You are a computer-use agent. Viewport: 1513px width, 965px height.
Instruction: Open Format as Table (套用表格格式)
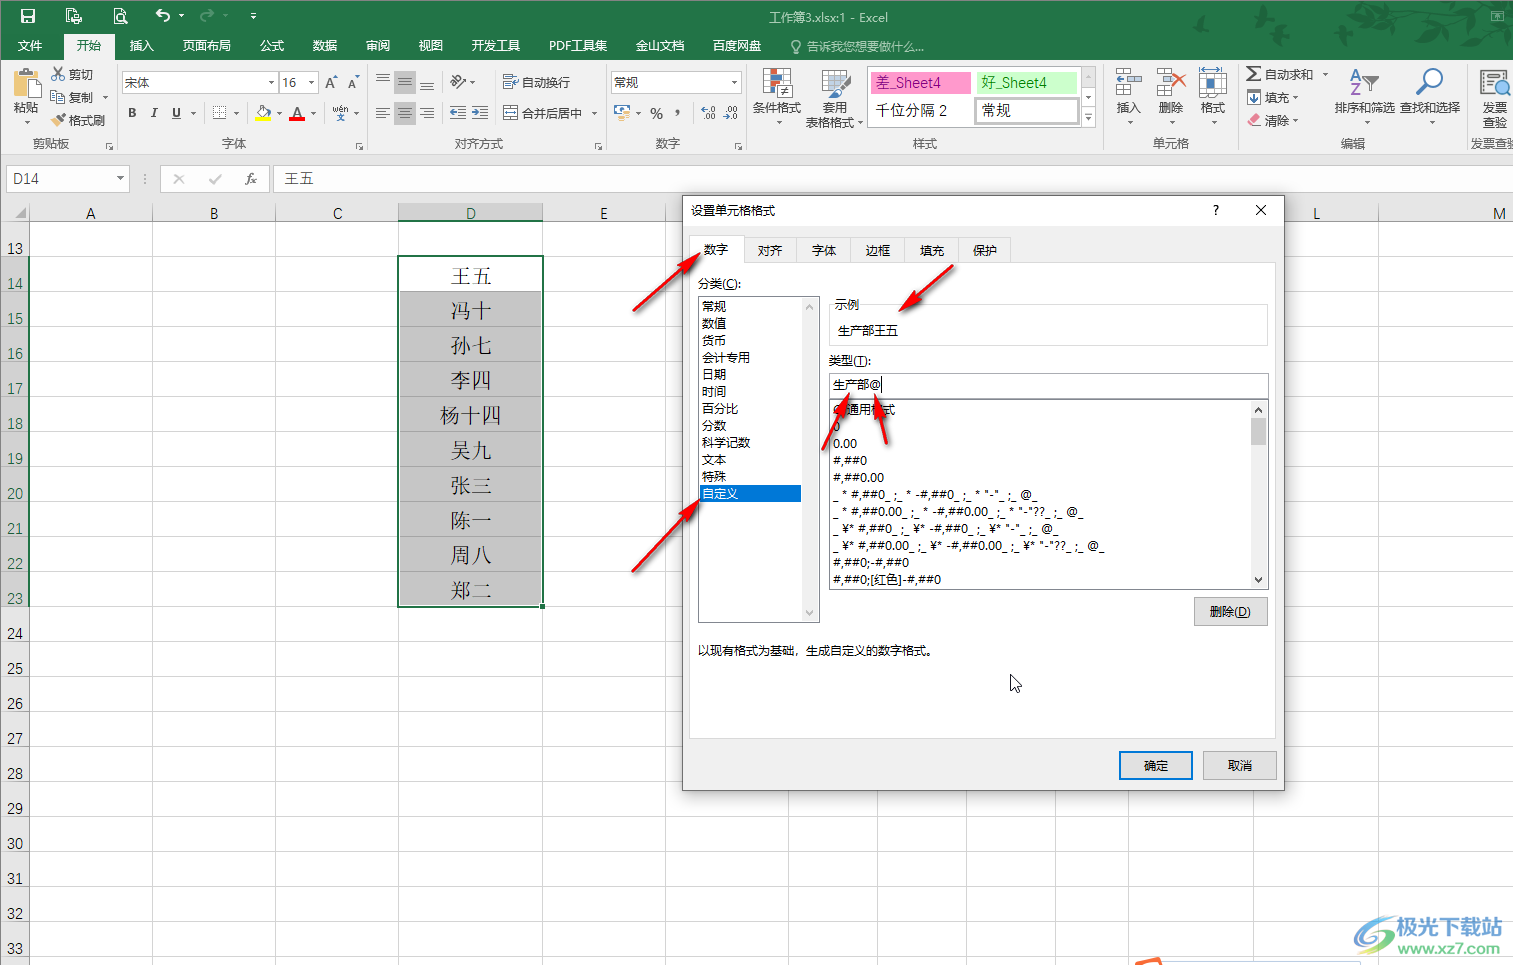[834, 98]
